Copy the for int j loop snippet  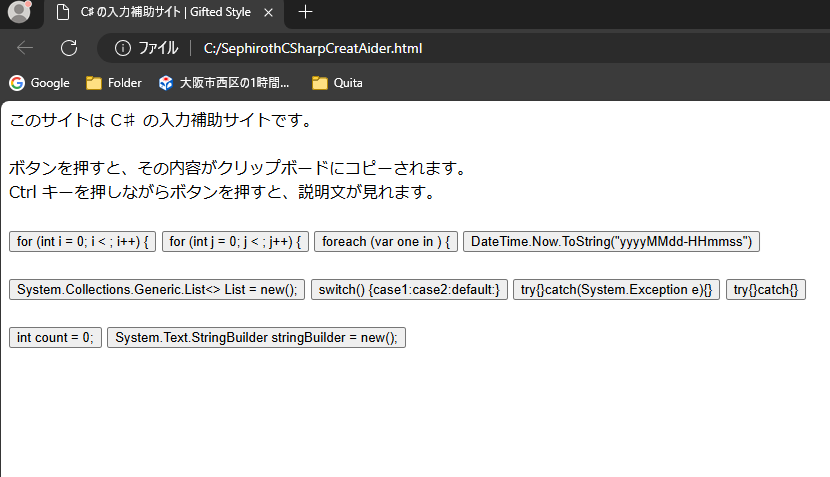pos(235,241)
